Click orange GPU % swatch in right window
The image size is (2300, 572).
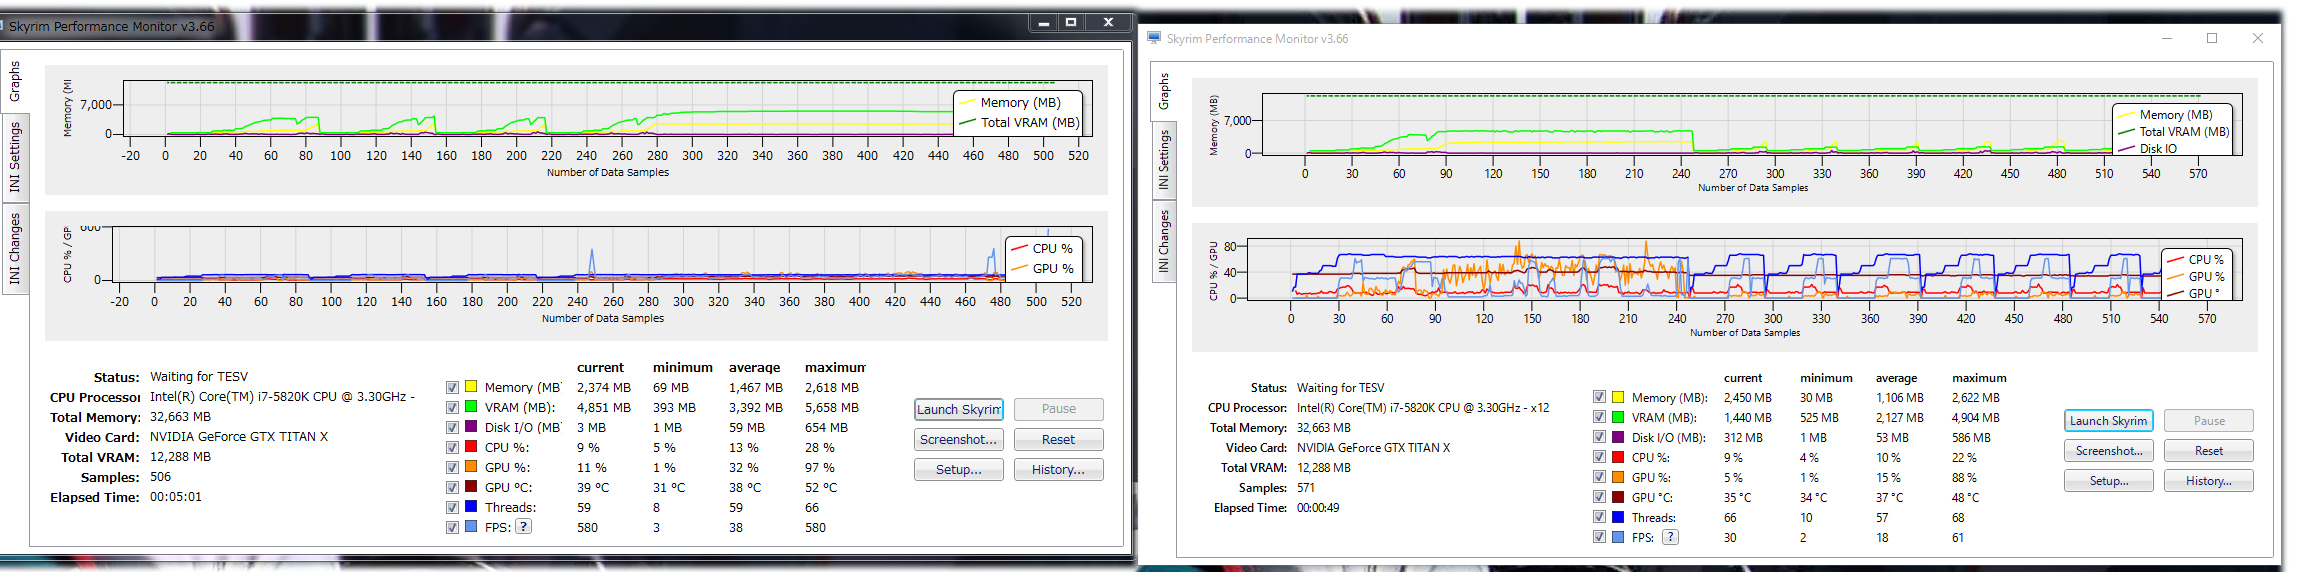tap(1618, 477)
